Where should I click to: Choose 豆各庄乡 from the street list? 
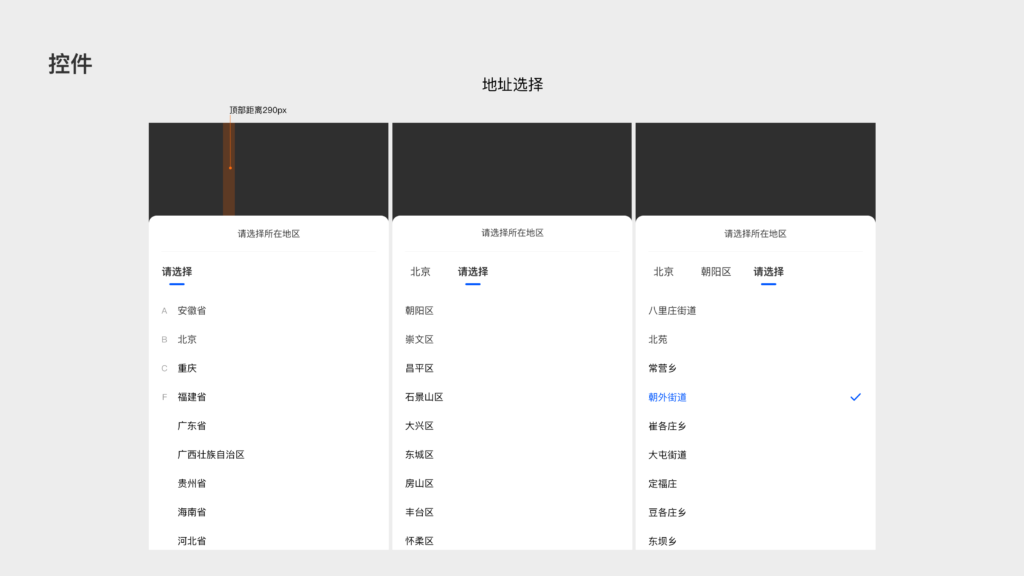pyautogui.click(x=667, y=512)
